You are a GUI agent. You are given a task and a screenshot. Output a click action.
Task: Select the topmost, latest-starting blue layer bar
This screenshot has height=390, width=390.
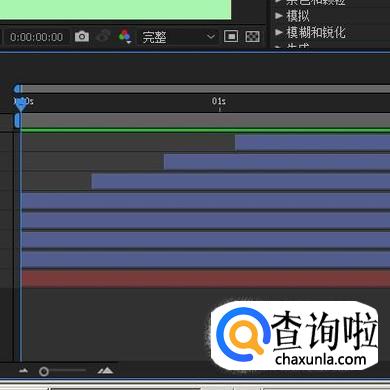click(x=312, y=143)
